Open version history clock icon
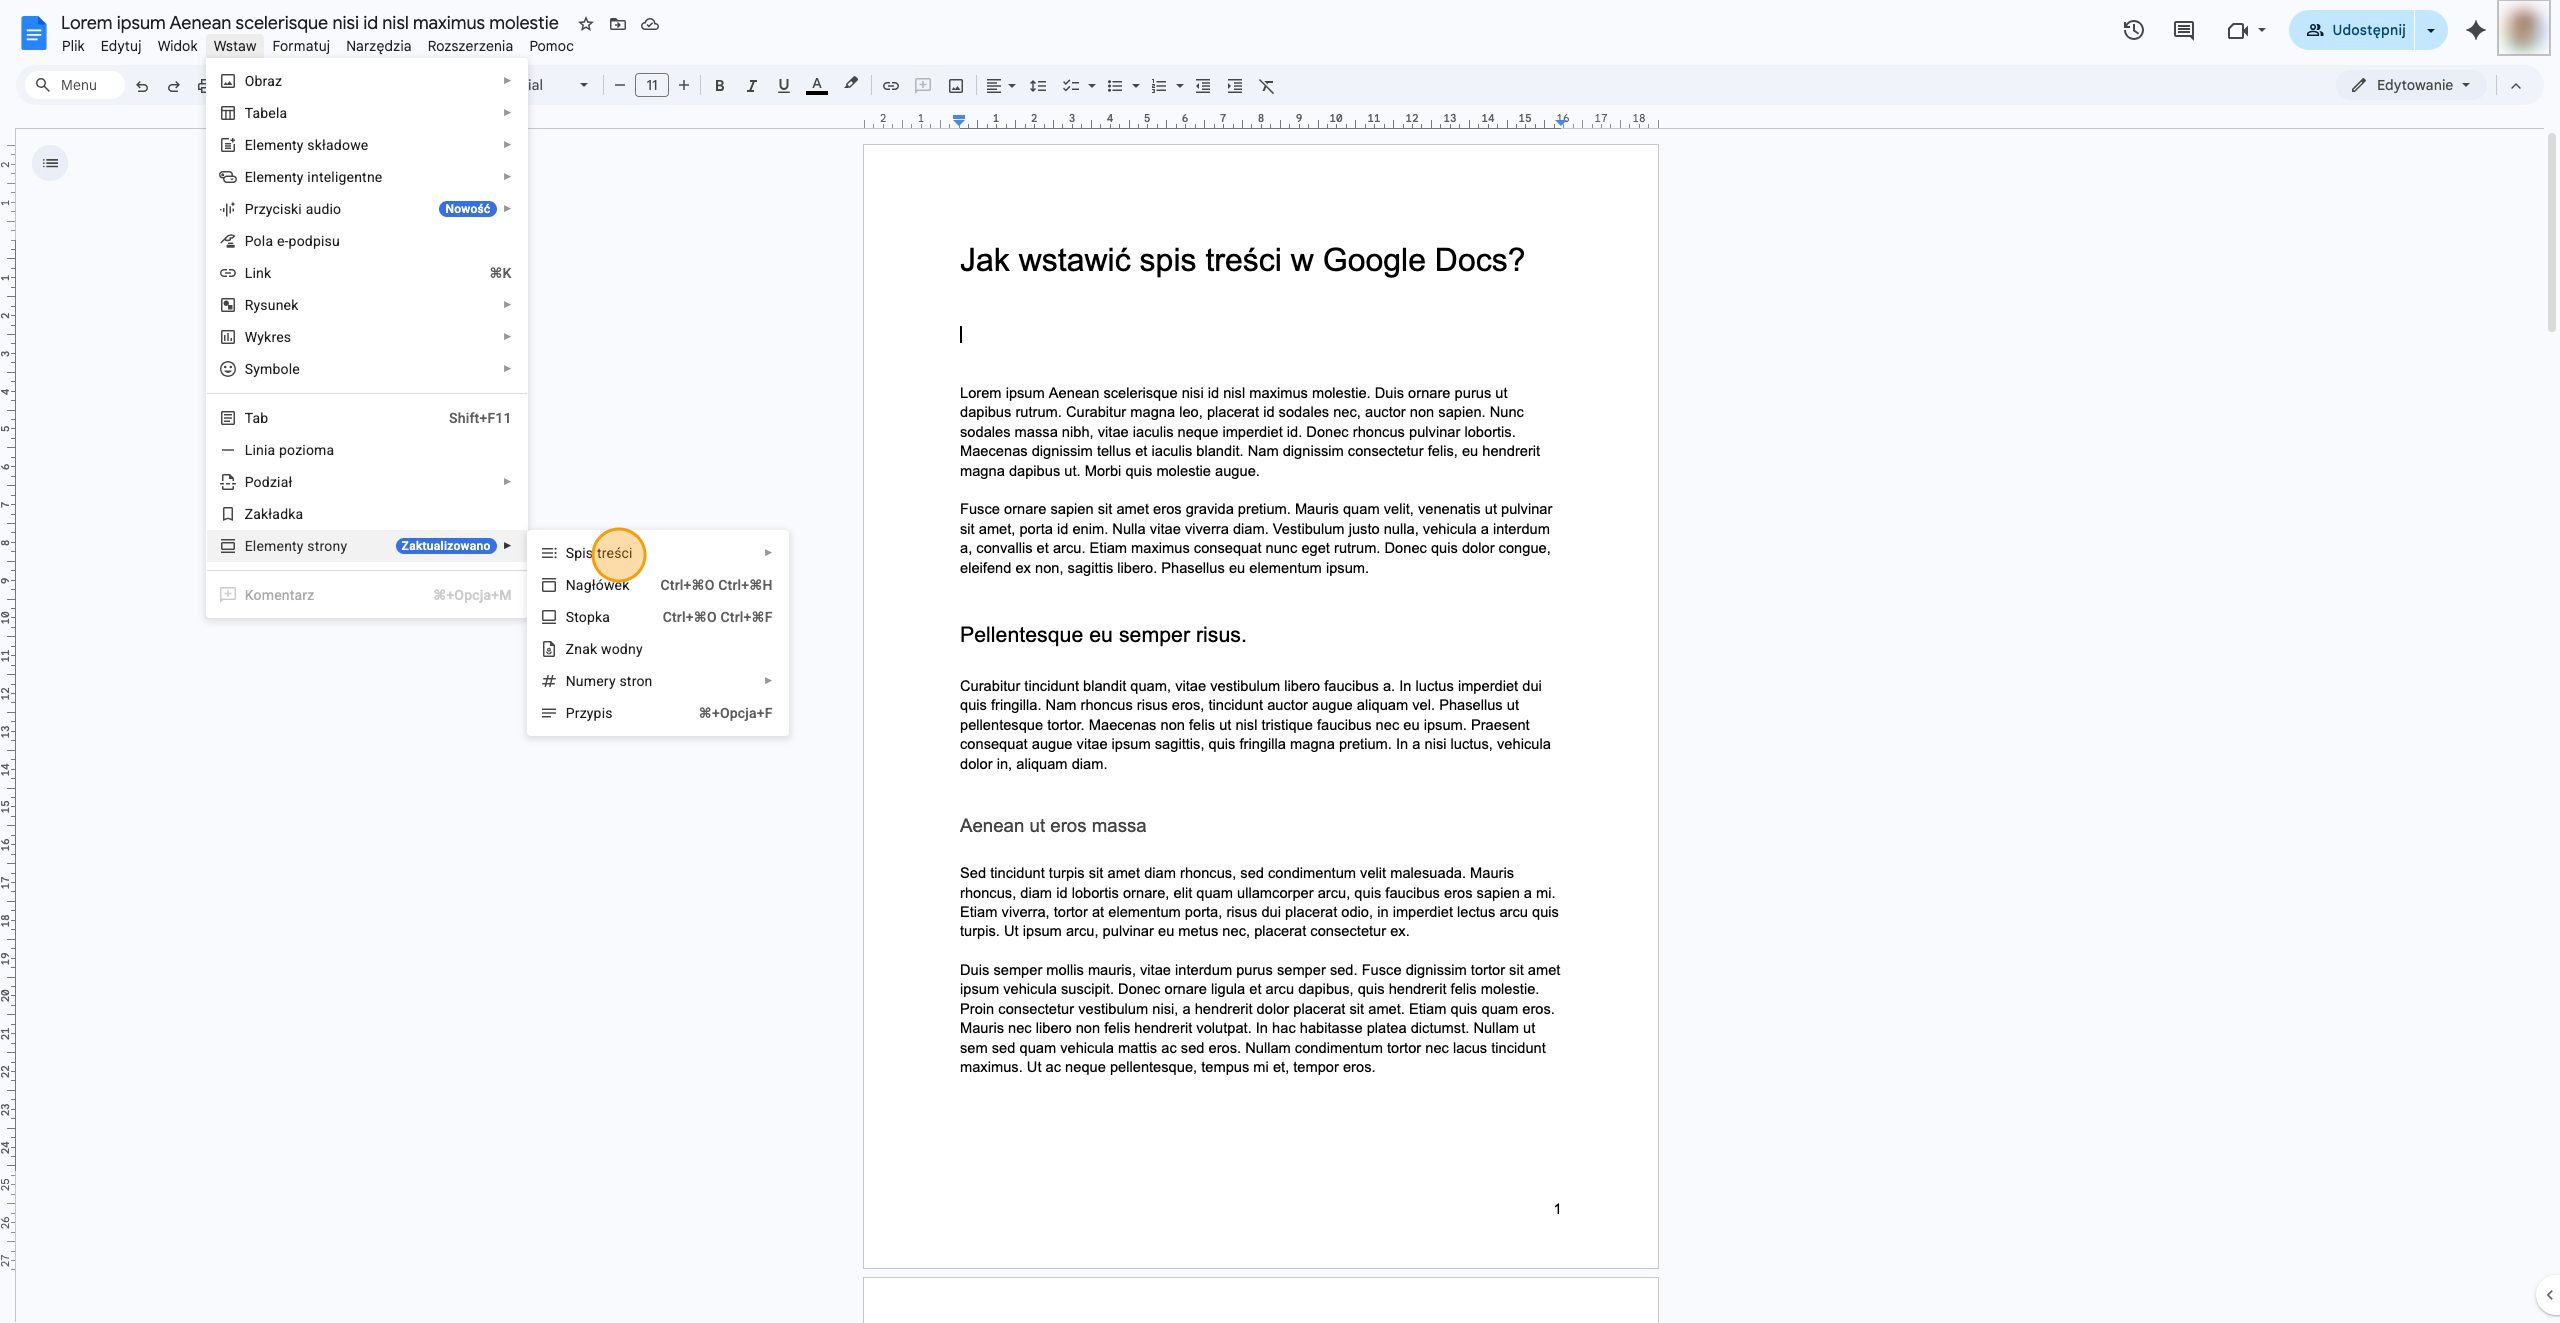 tap(2133, 30)
